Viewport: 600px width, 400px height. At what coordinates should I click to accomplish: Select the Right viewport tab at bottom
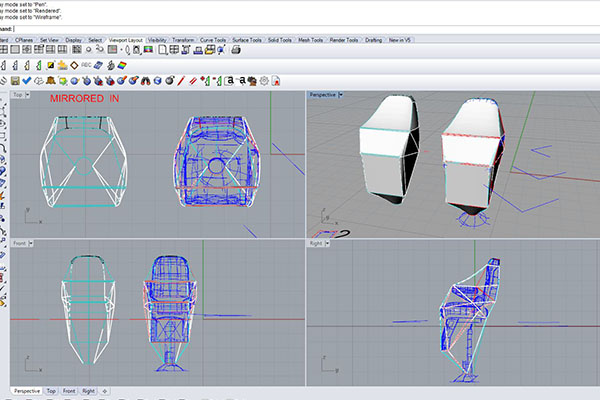pos(89,390)
